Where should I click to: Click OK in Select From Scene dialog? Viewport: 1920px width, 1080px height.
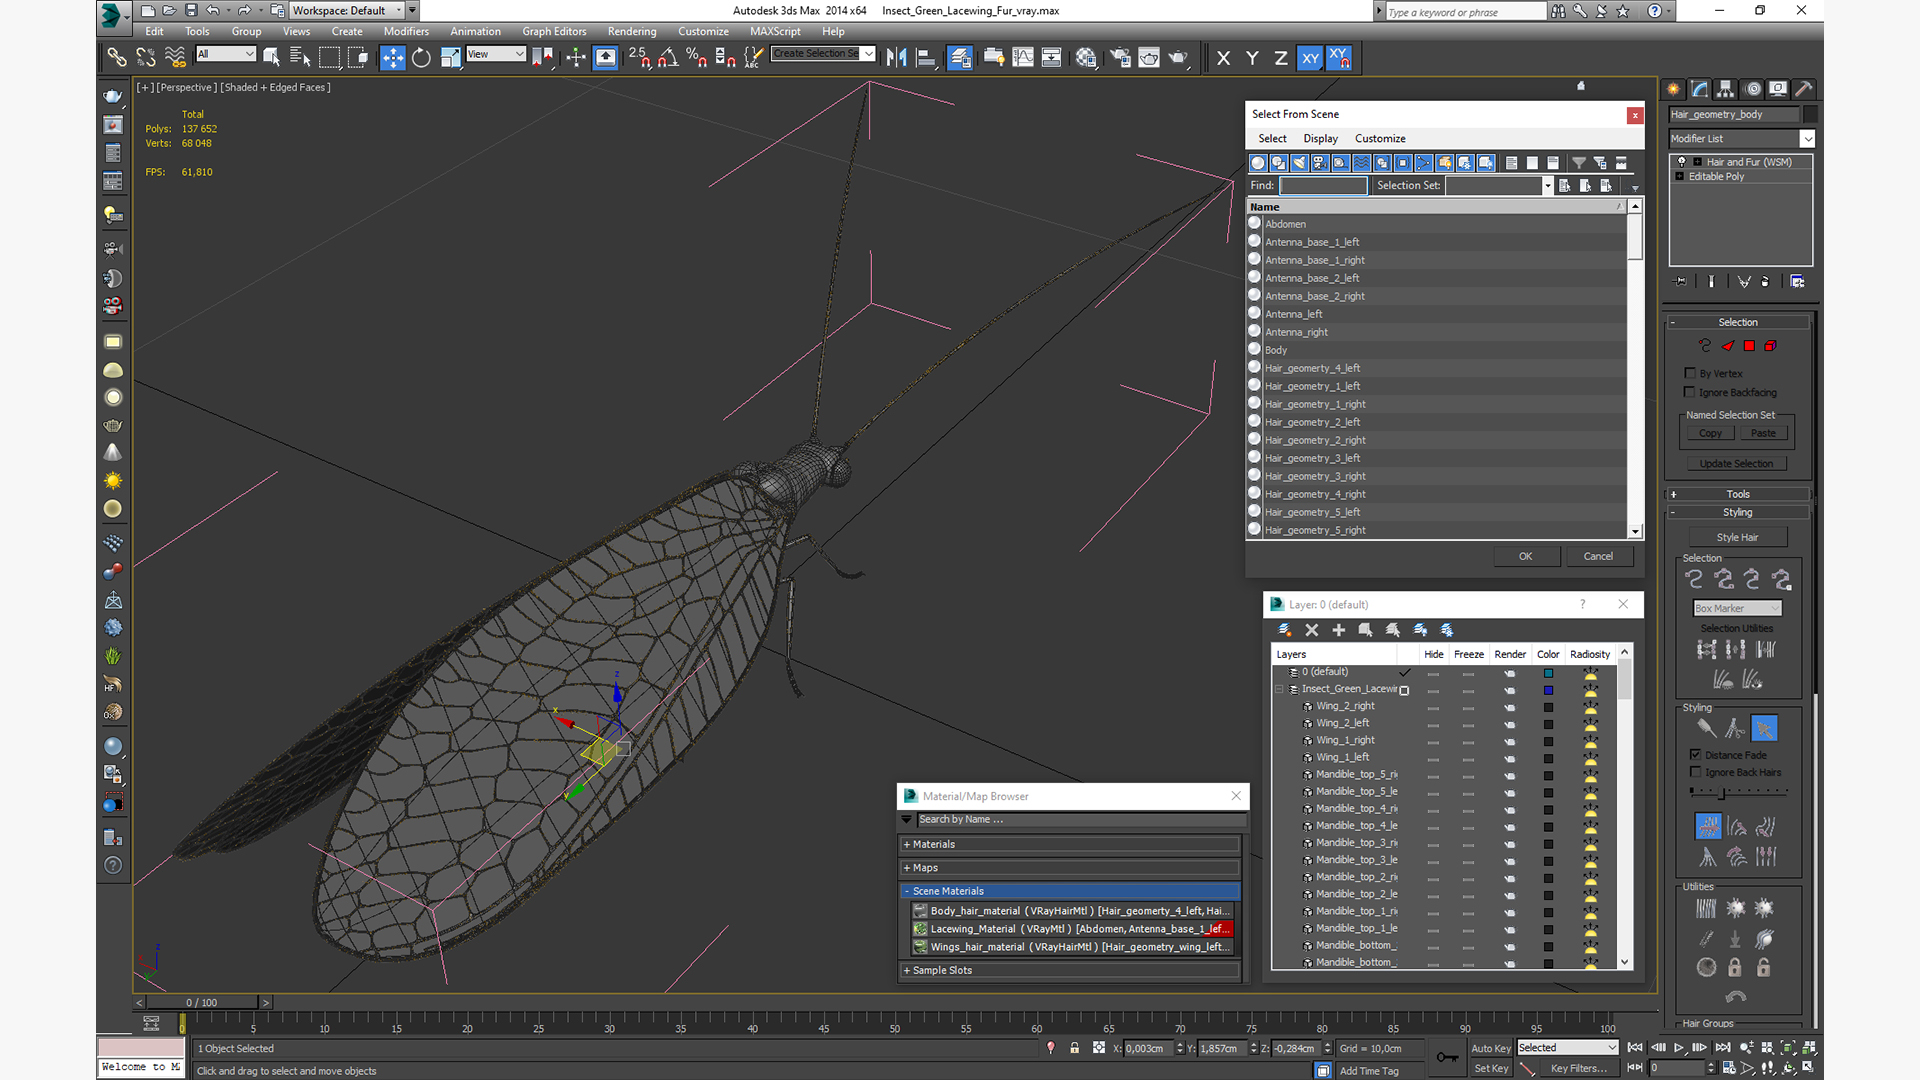[x=1526, y=556]
